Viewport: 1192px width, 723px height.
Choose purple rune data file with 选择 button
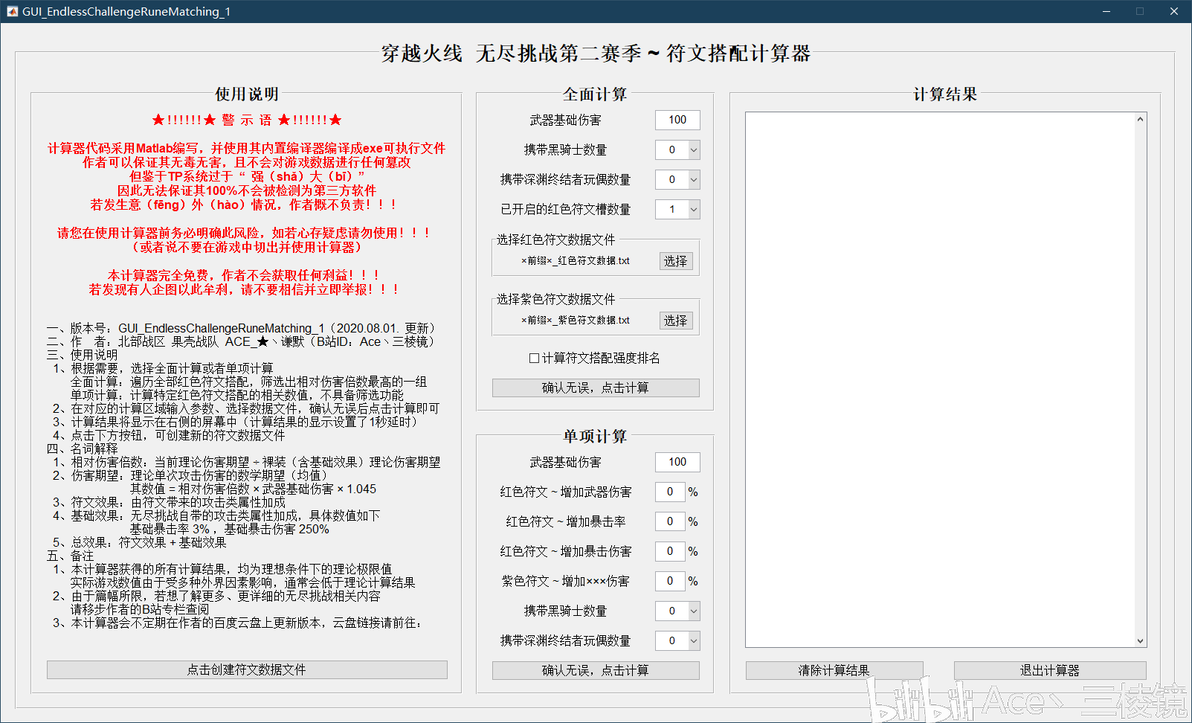(x=675, y=320)
